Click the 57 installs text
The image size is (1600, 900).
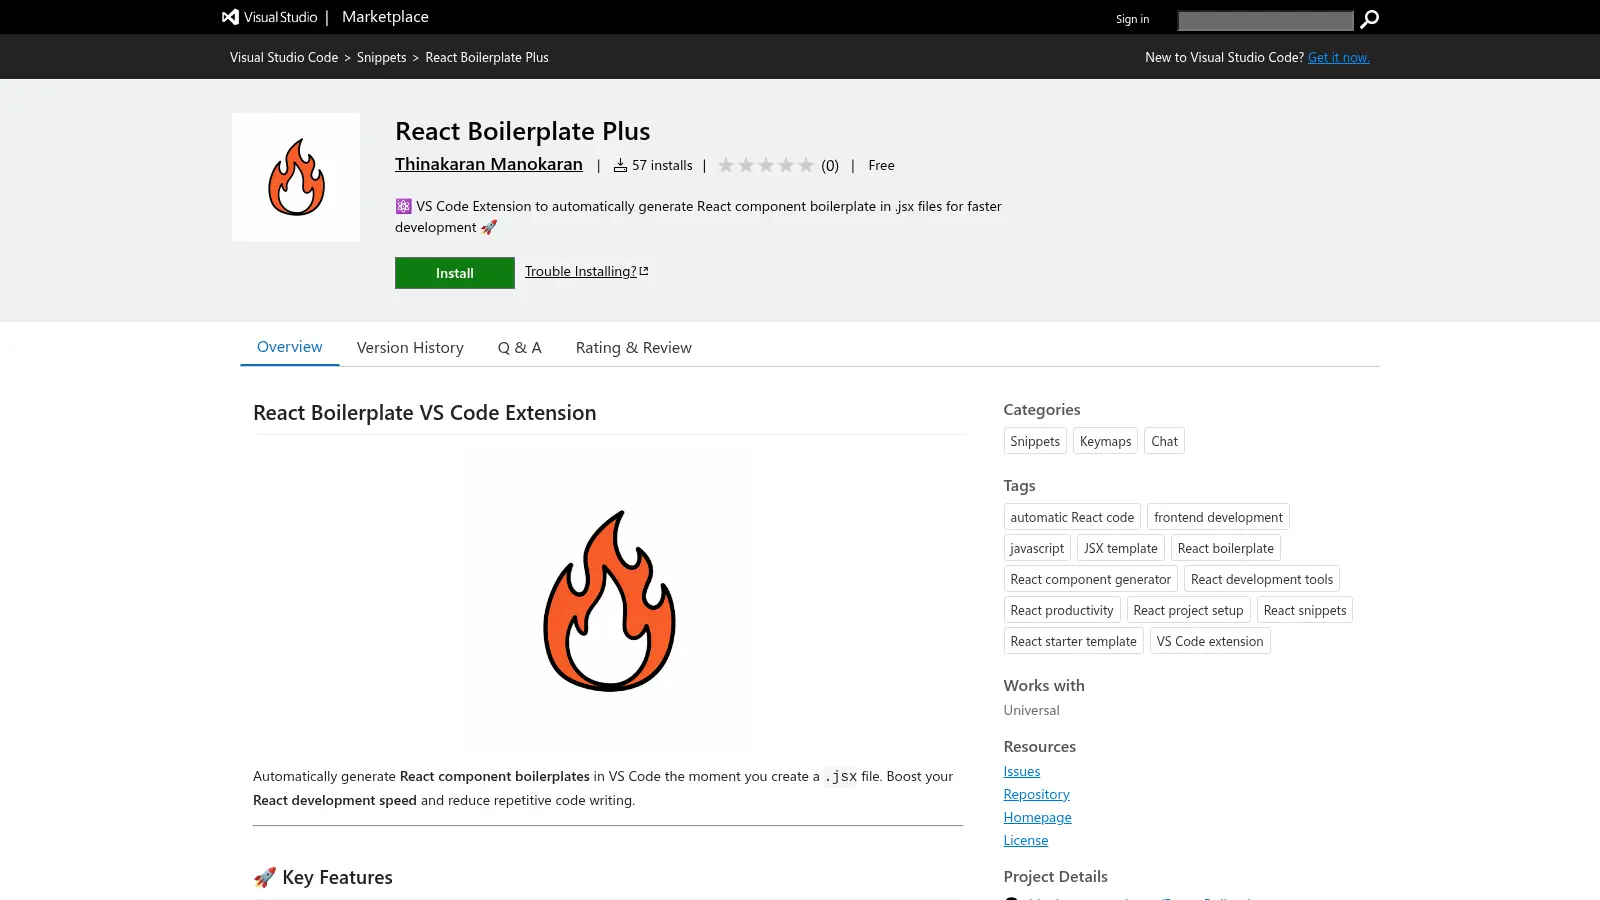(x=662, y=165)
